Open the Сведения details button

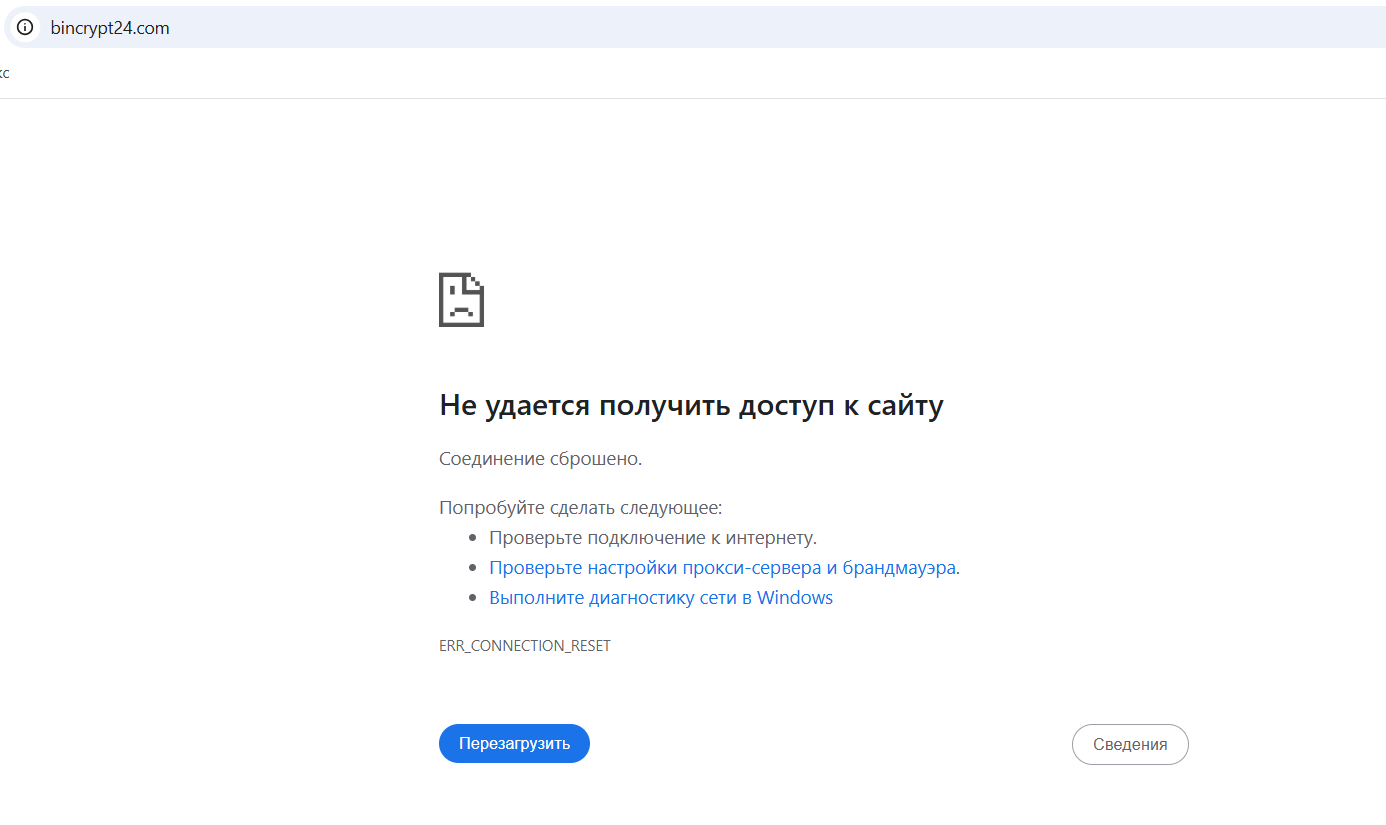pyautogui.click(x=1130, y=744)
